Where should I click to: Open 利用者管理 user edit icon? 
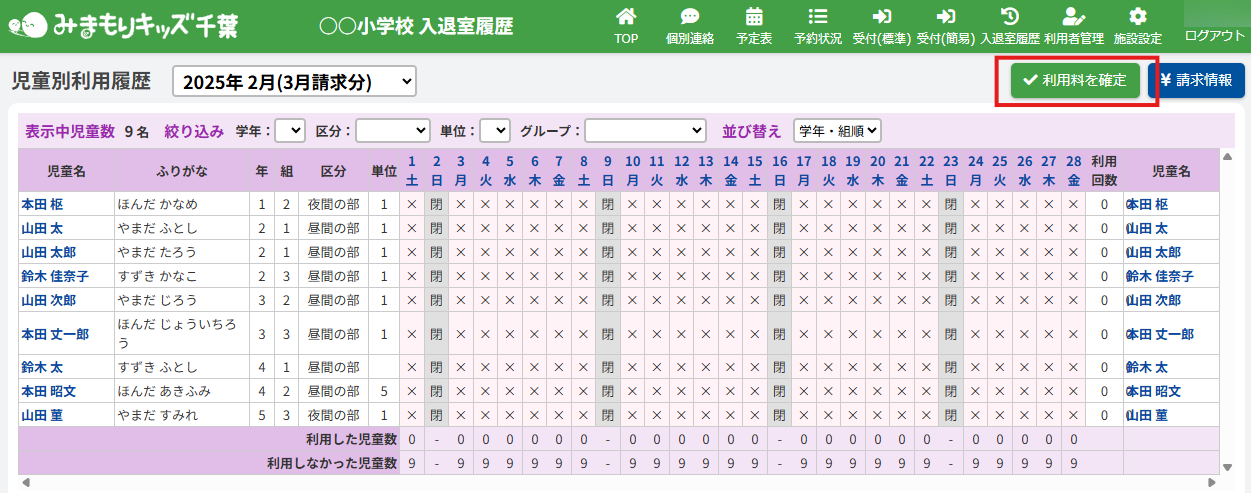coord(1073,17)
